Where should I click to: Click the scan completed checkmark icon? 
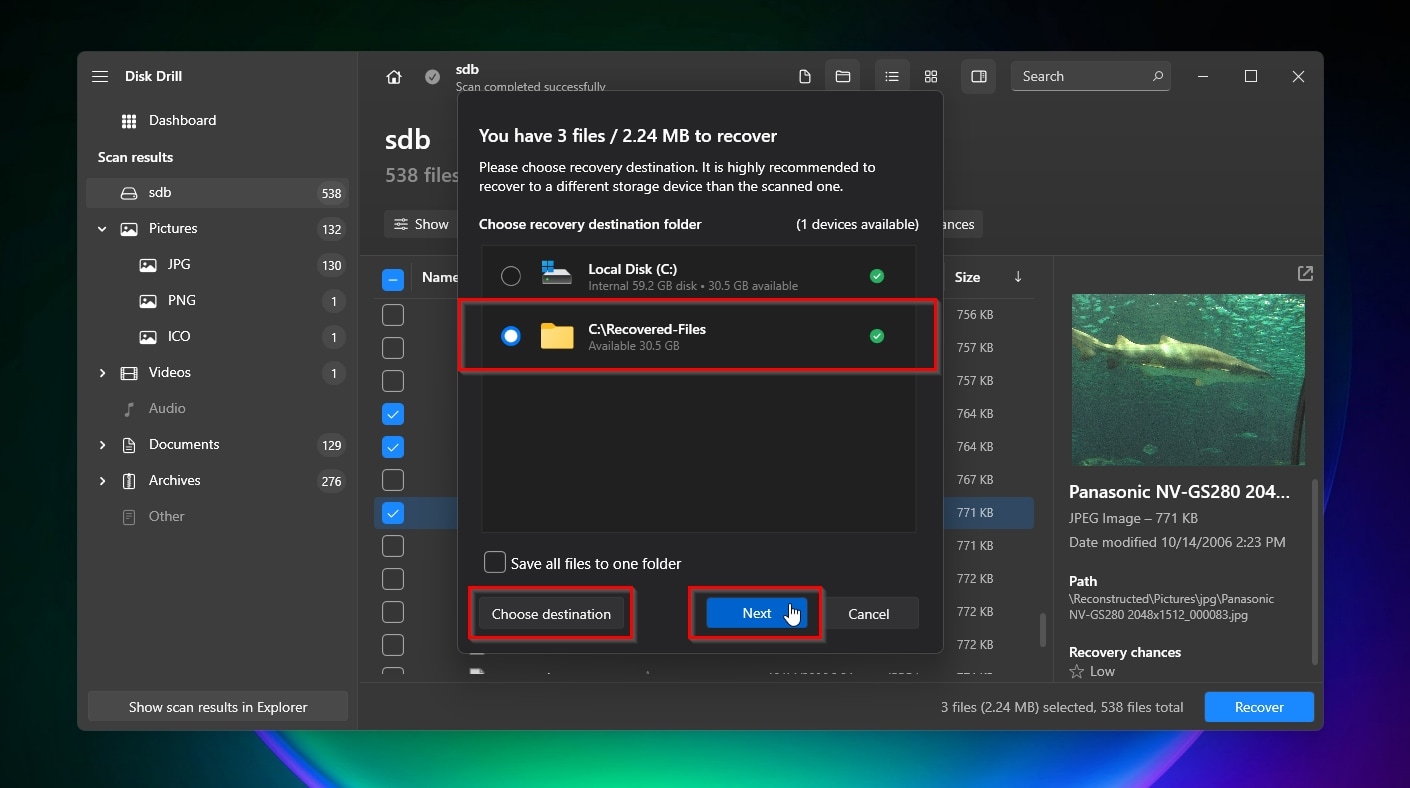(432, 77)
